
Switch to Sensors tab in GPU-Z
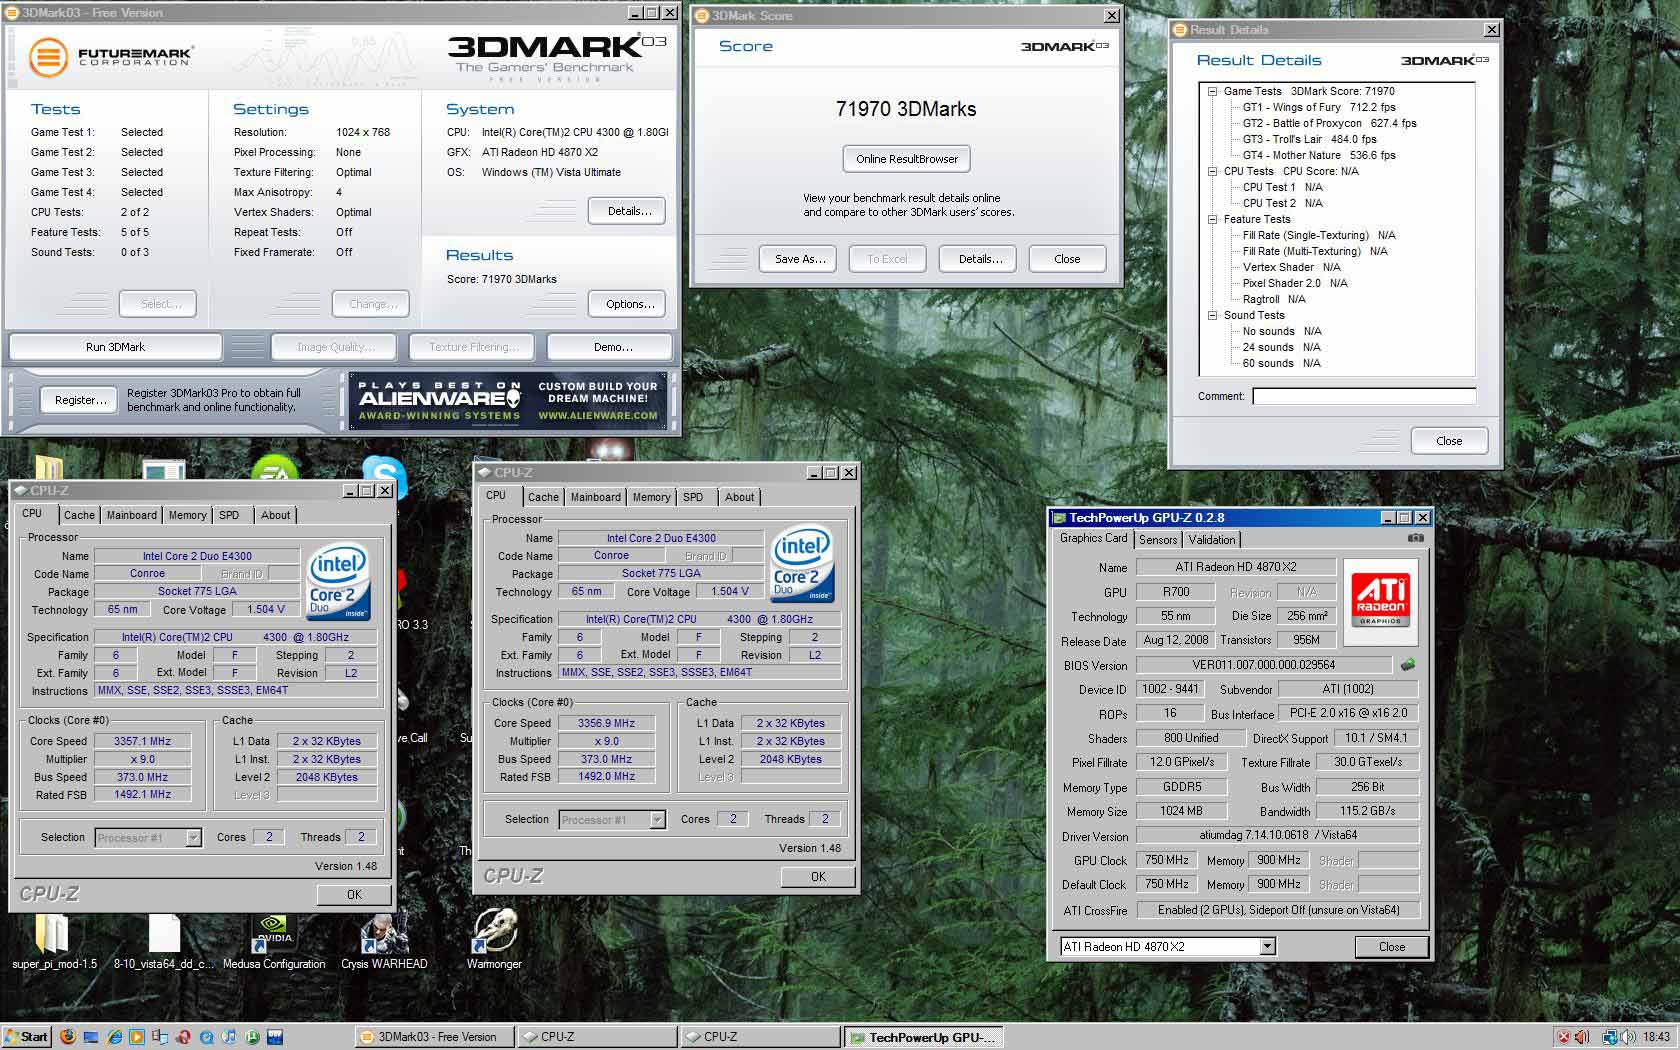click(1158, 540)
